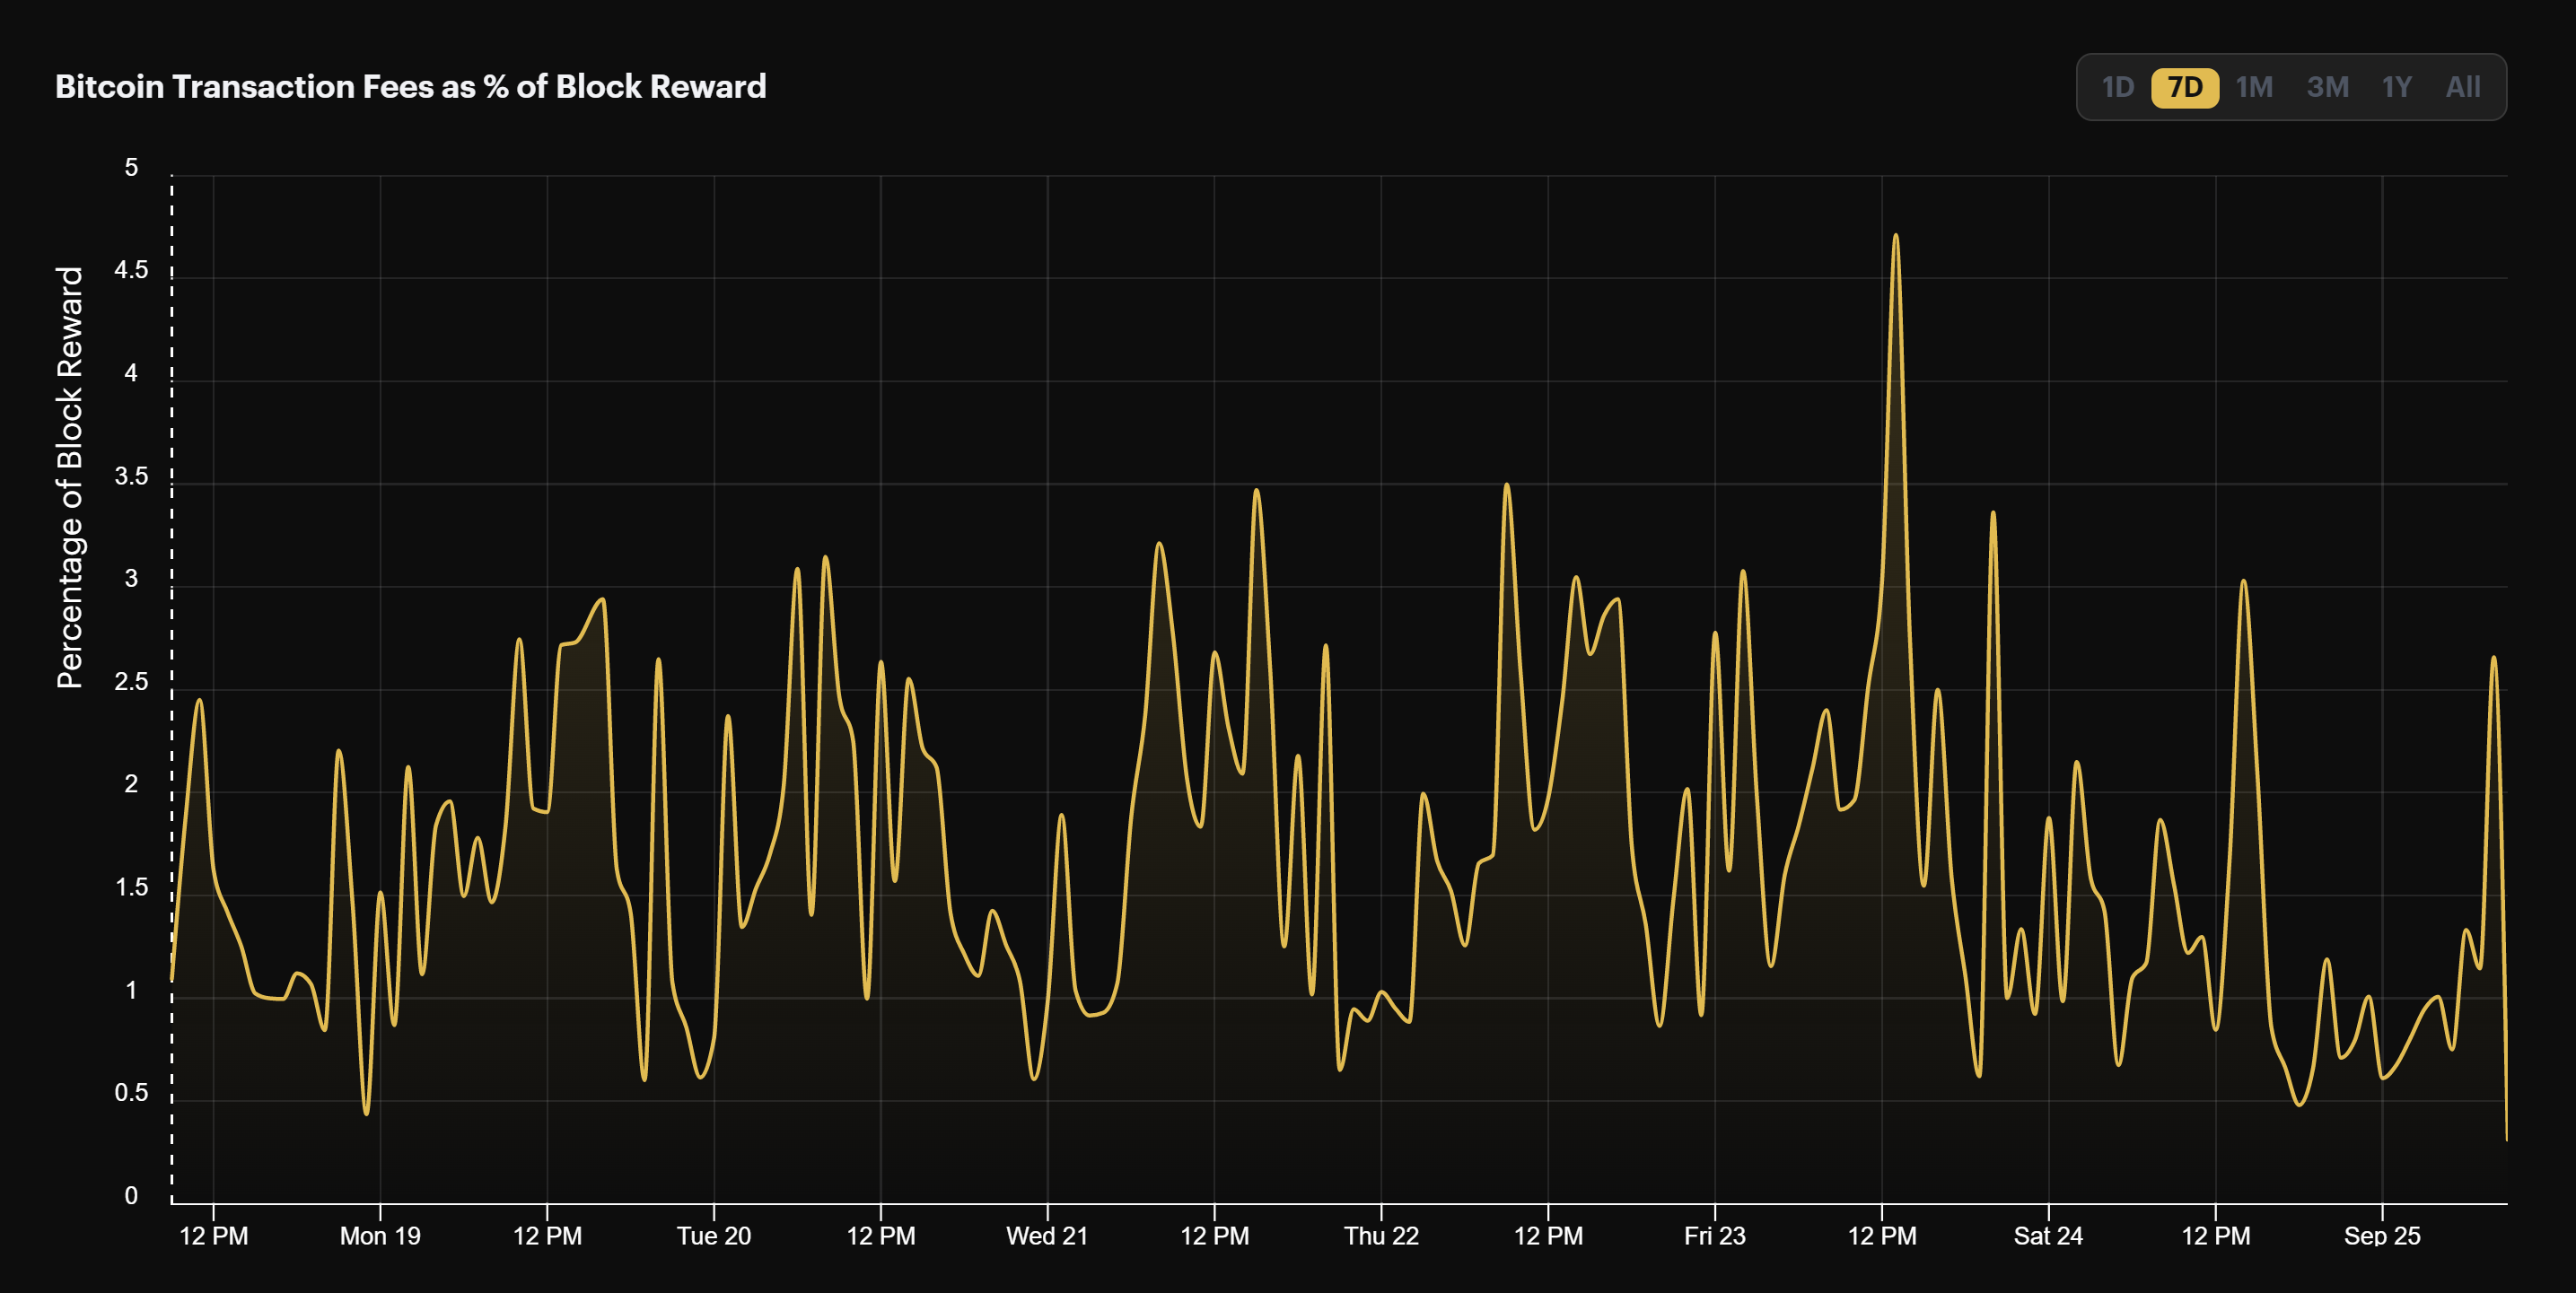2576x1293 pixels.
Task: Click the '4.5' y-axis value
Action: pos(131,270)
